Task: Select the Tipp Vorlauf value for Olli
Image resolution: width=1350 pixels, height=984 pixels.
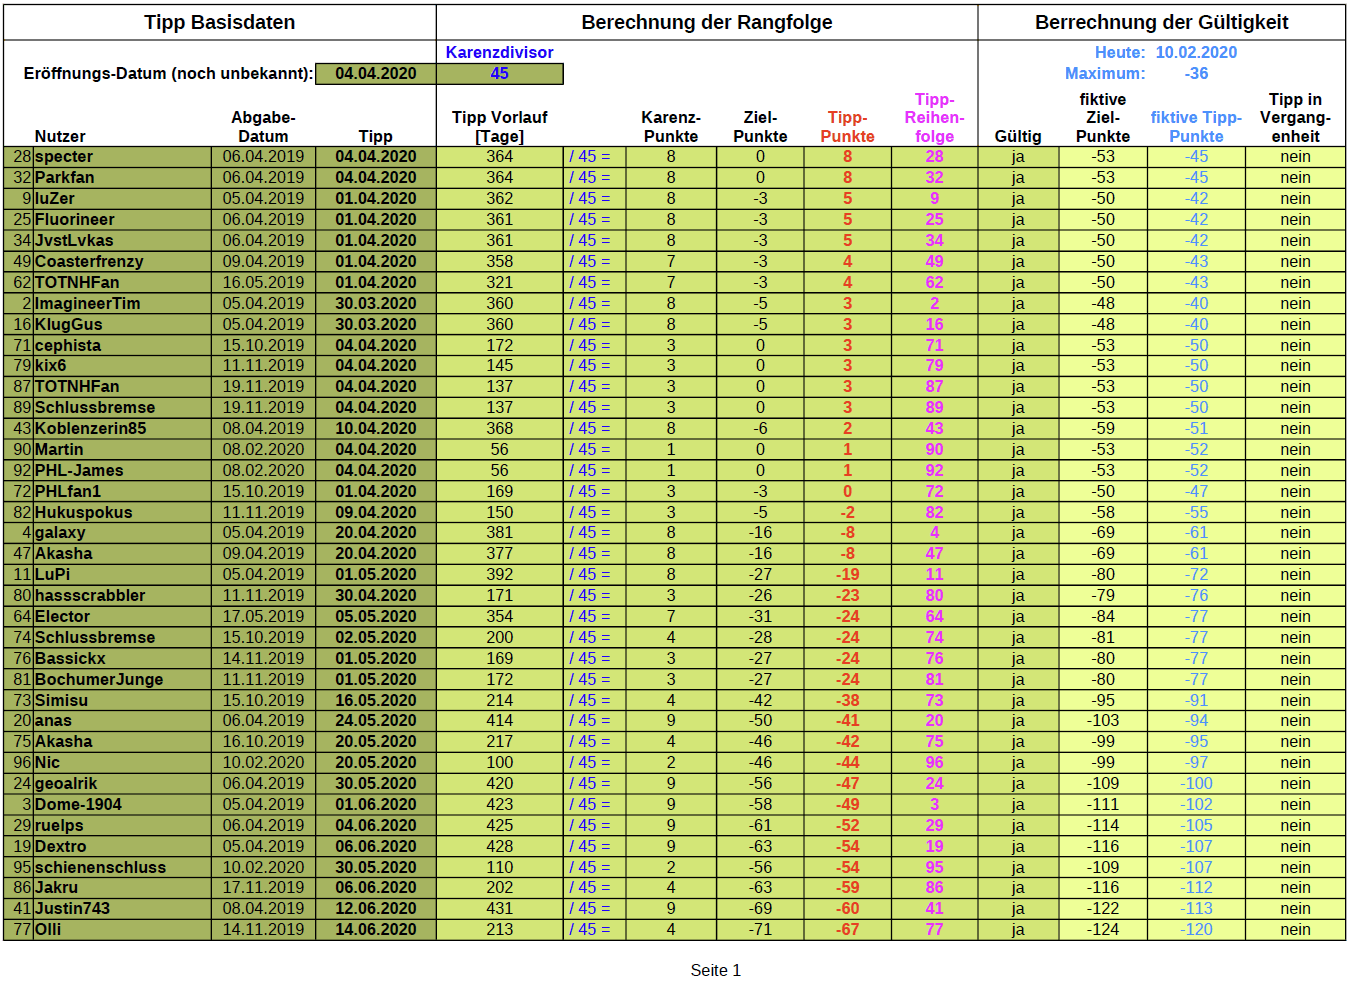Action: [500, 930]
